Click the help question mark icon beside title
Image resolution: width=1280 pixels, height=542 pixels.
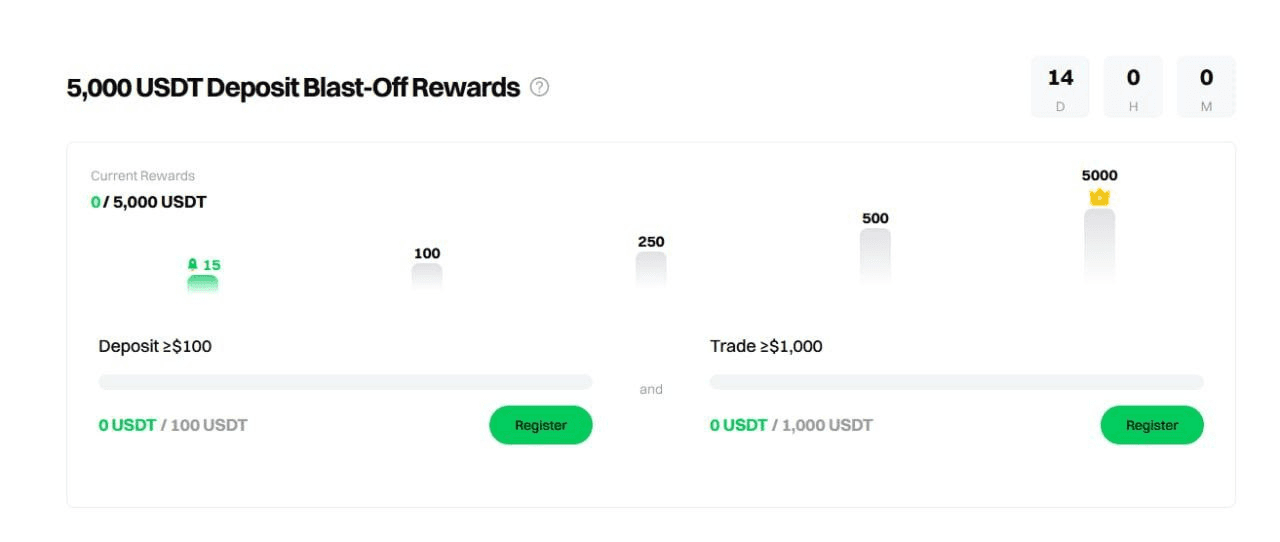(x=540, y=87)
